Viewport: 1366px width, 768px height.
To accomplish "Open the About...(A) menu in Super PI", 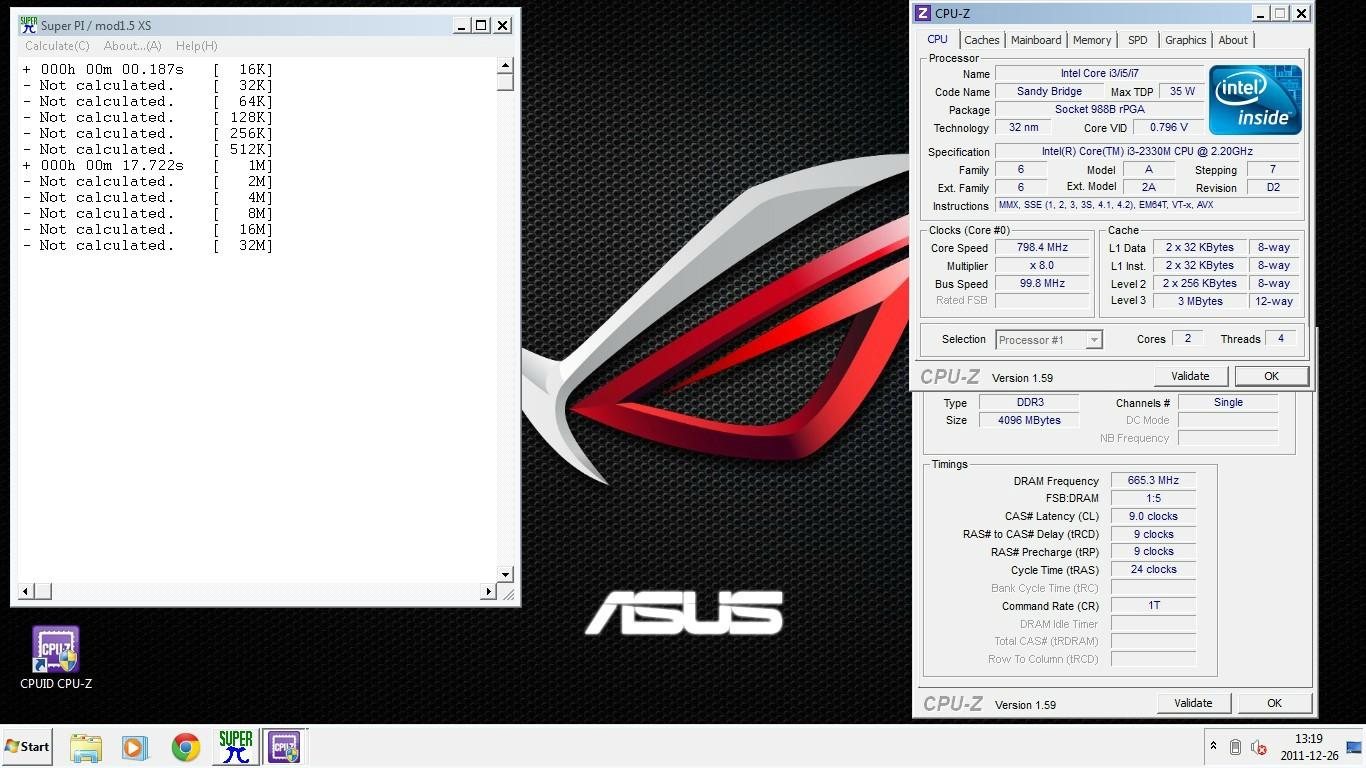I will [x=132, y=46].
